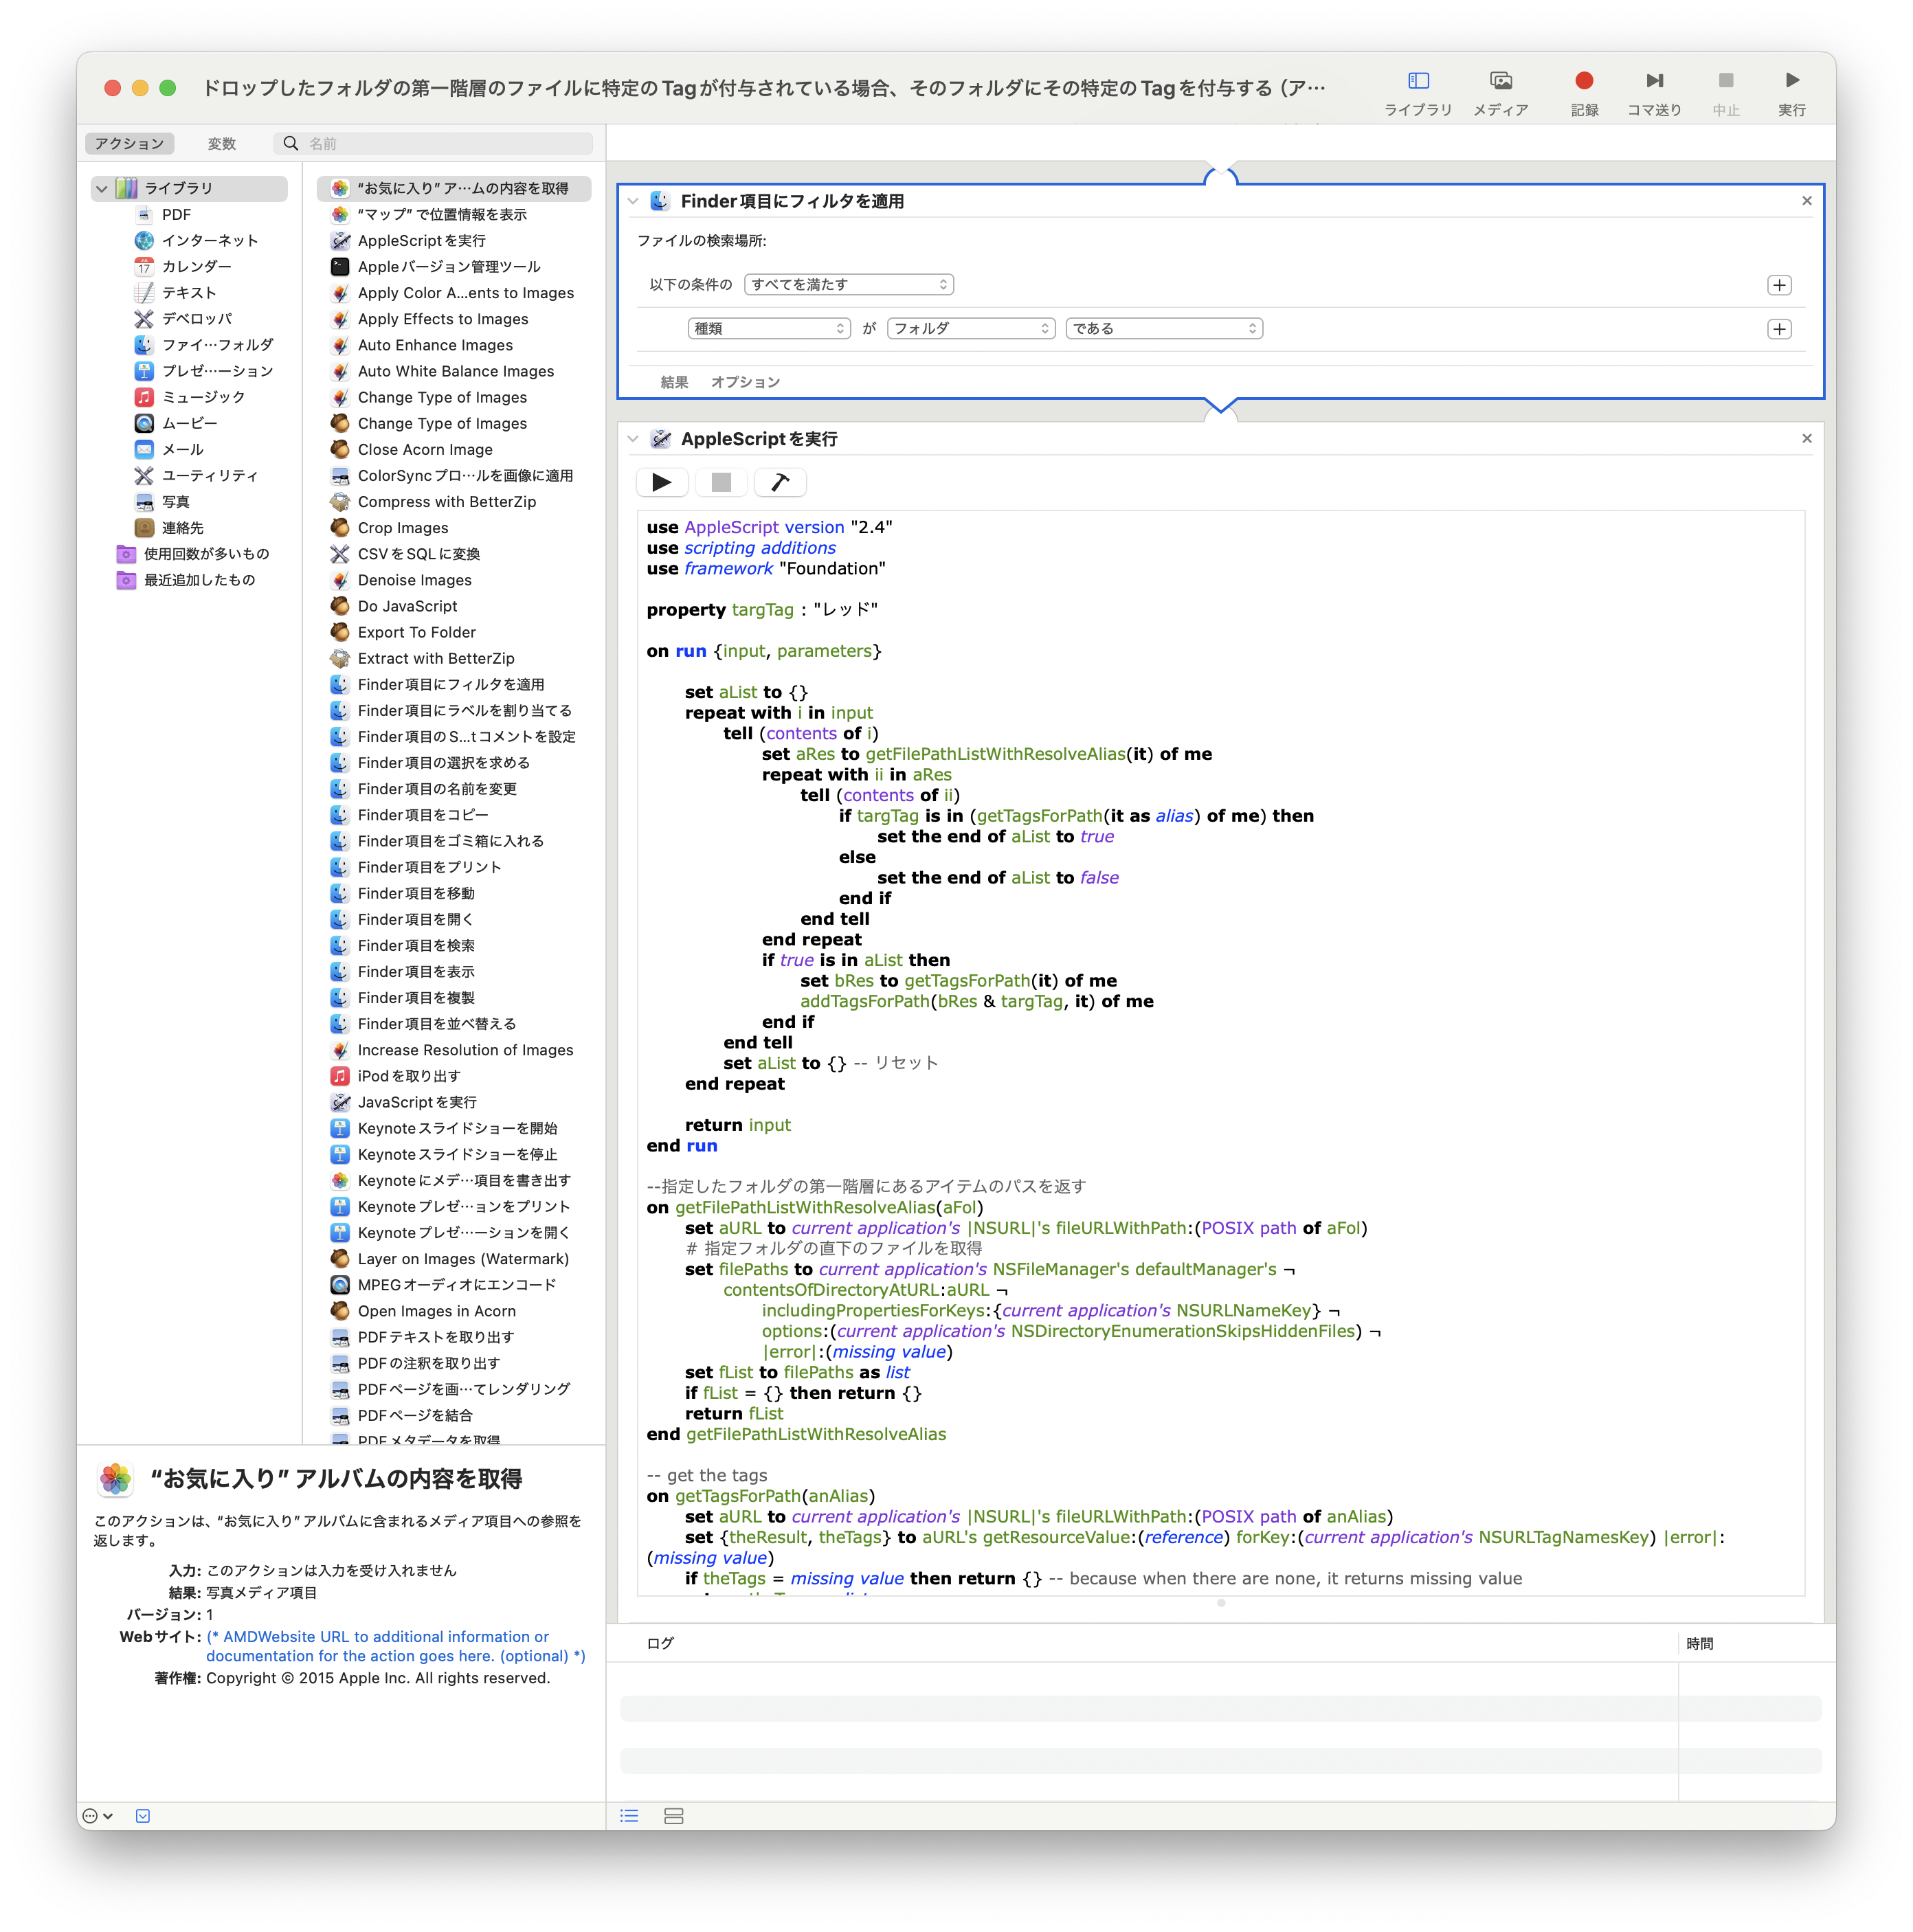Open the オプション tab in Finder filter

pyautogui.click(x=745, y=382)
